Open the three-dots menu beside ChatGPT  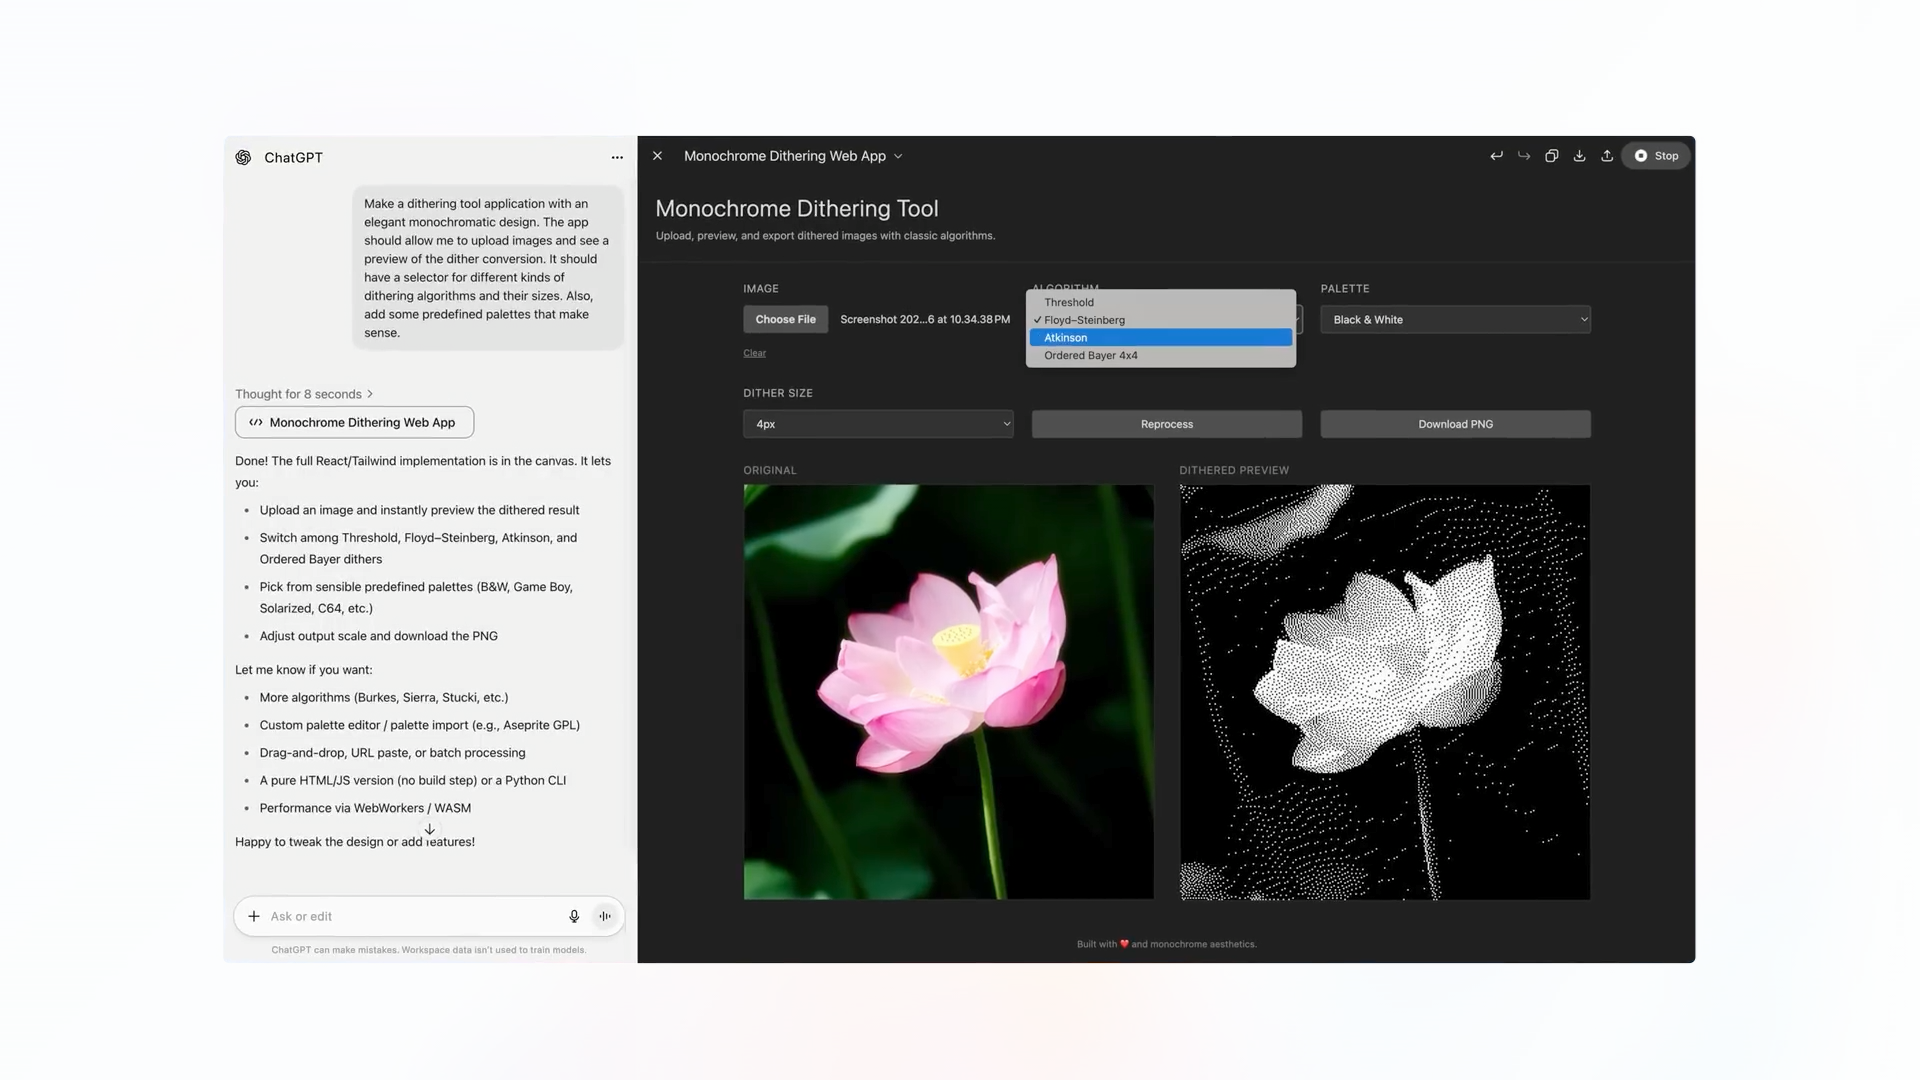(x=617, y=157)
